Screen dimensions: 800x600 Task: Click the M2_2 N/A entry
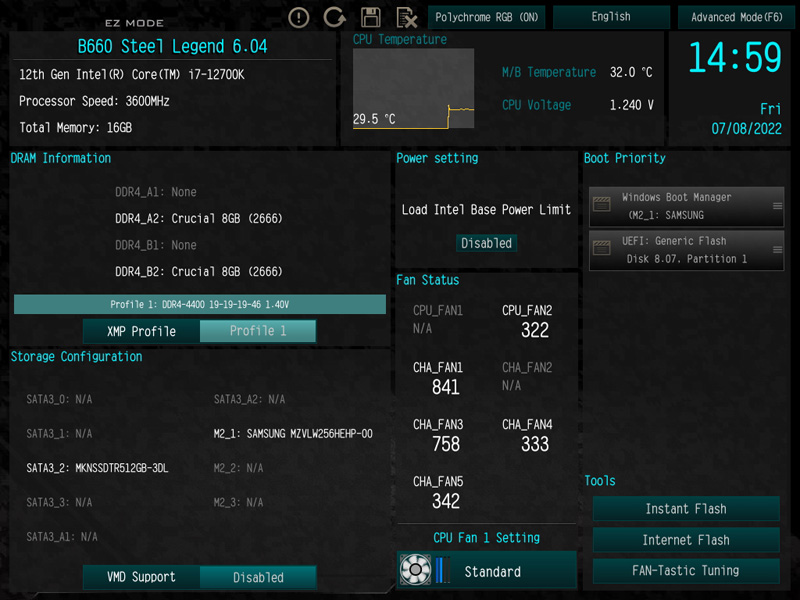(x=238, y=468)
